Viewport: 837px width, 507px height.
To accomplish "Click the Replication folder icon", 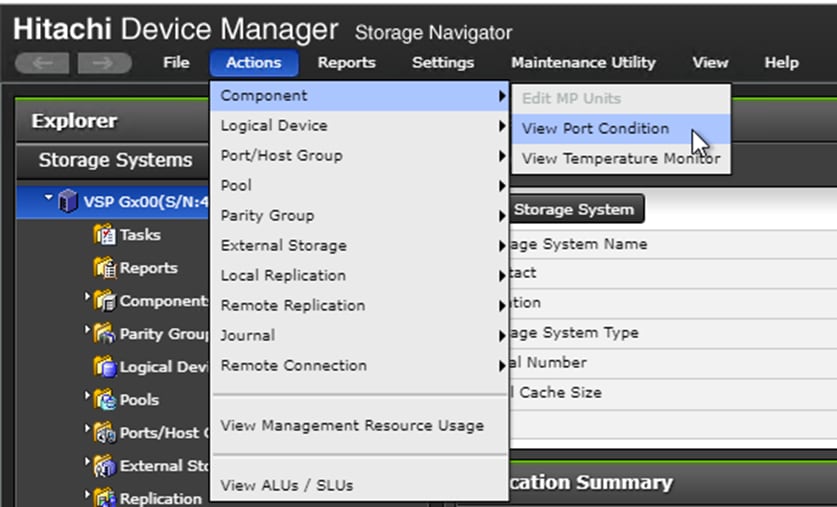I will coord(104,498).
